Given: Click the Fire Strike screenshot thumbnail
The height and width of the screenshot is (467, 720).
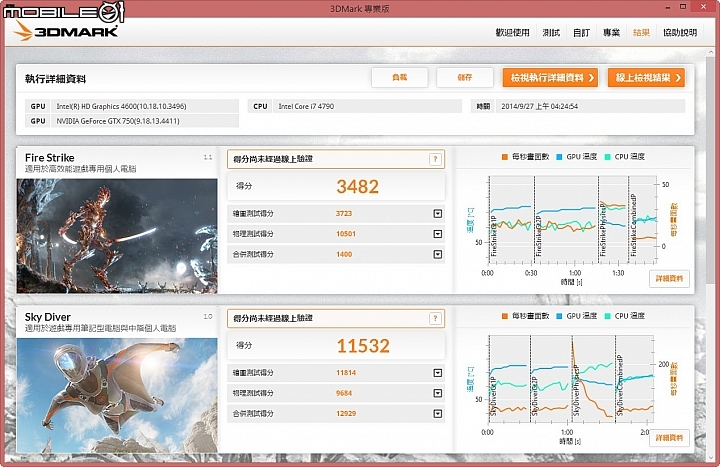Looking at the screenshot, I should [x=117, y=236].
